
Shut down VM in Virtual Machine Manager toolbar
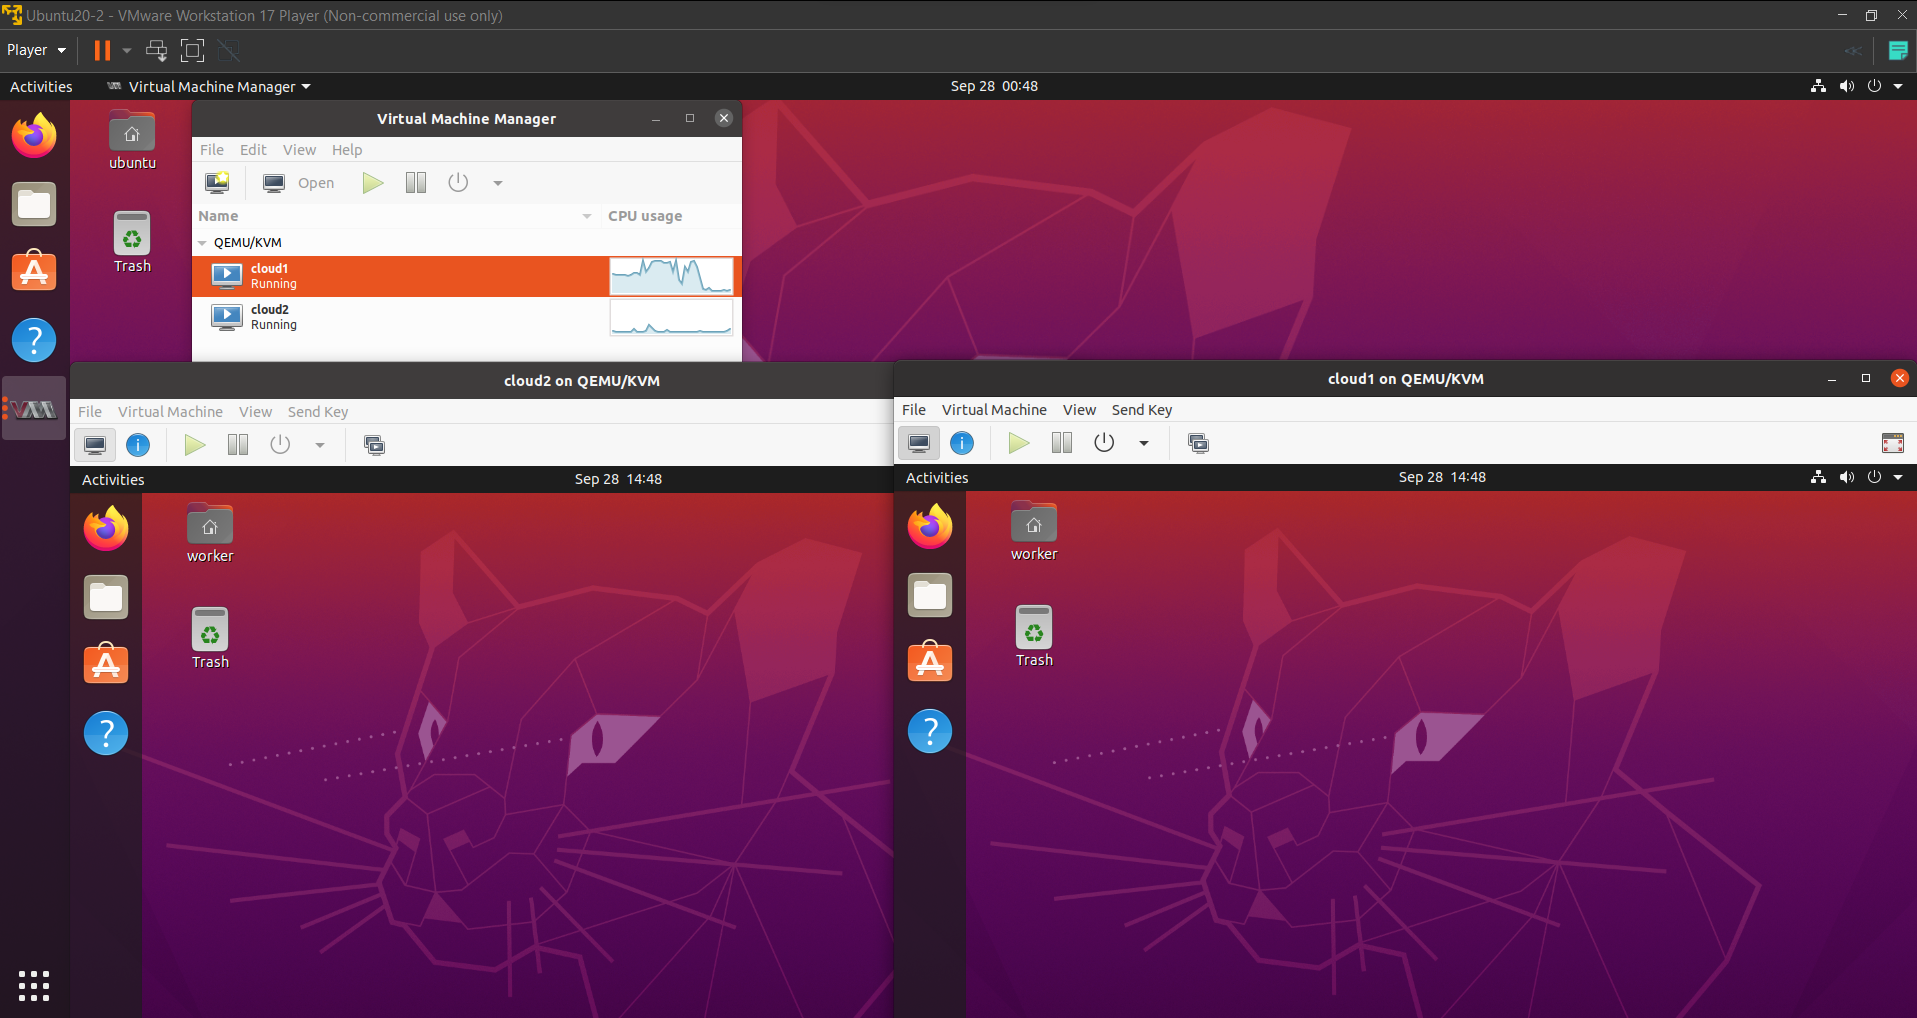[458, 183]
